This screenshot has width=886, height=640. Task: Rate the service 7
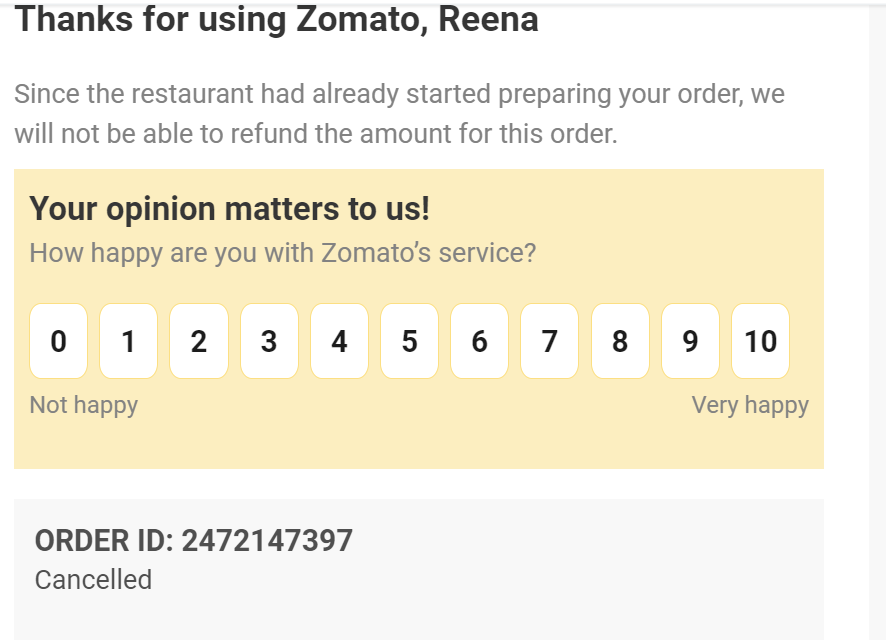pyautogui.click(x=549, y=341)
